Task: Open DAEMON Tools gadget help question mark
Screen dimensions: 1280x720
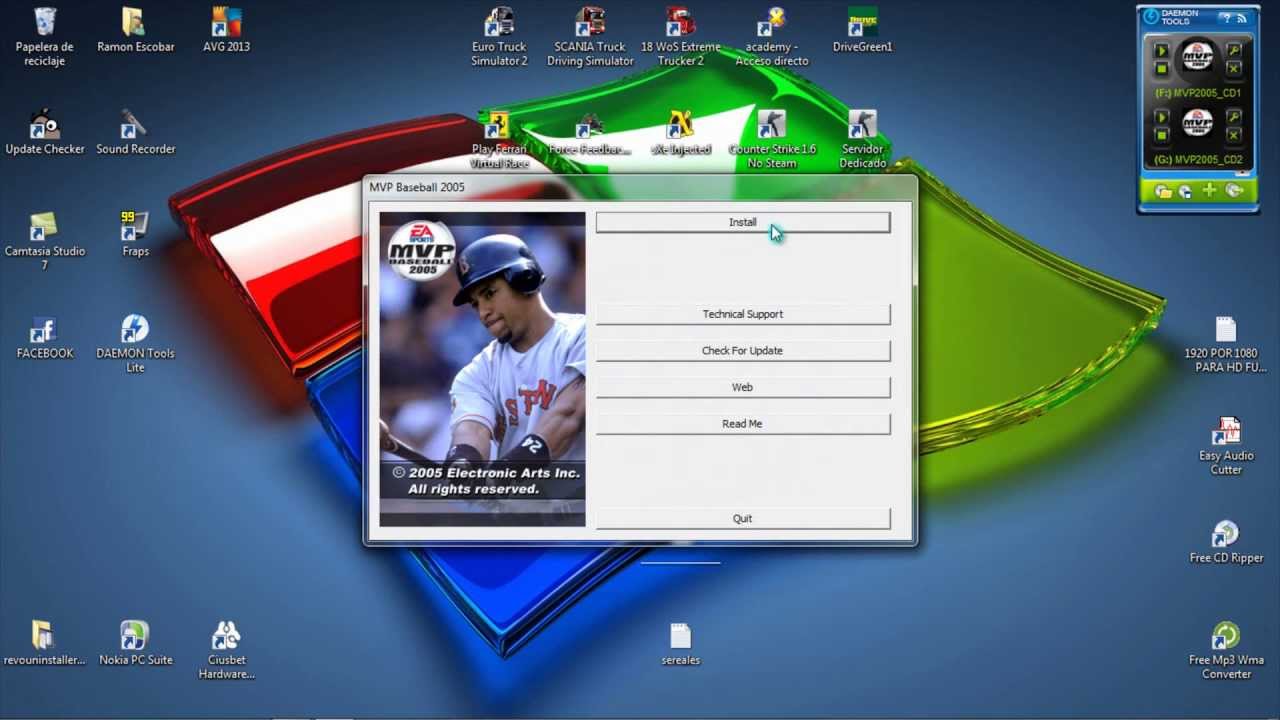Action: point(1226,19)
